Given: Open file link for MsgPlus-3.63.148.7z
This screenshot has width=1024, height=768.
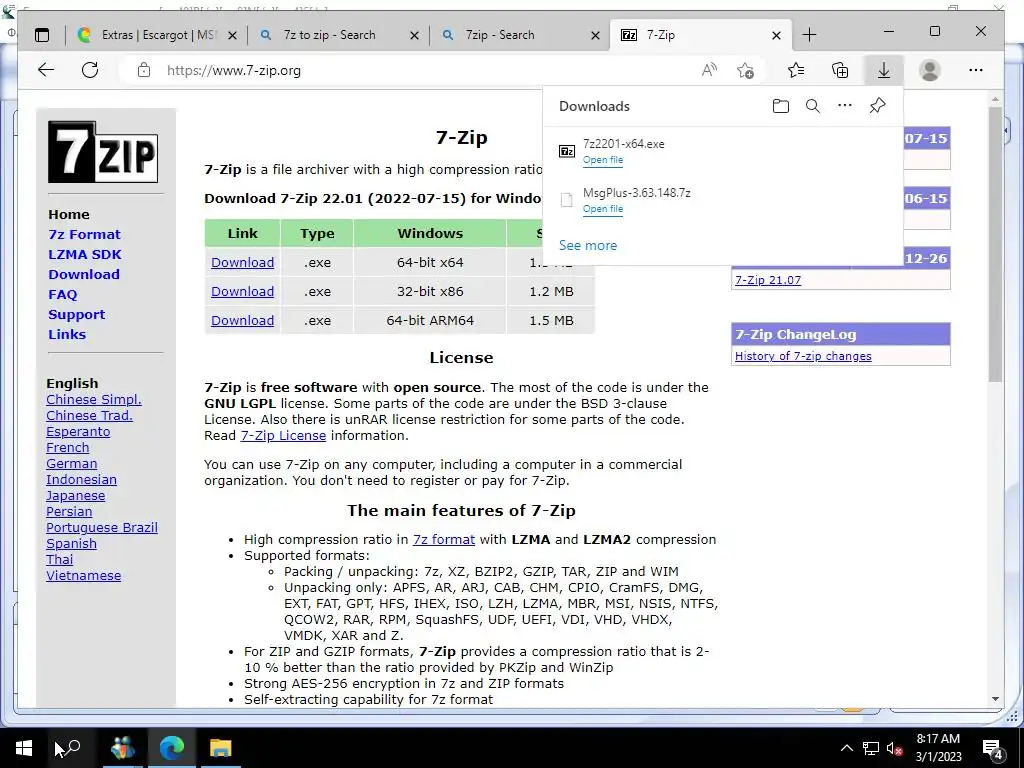Looking at the screenshot, I should tap(603, 209).
